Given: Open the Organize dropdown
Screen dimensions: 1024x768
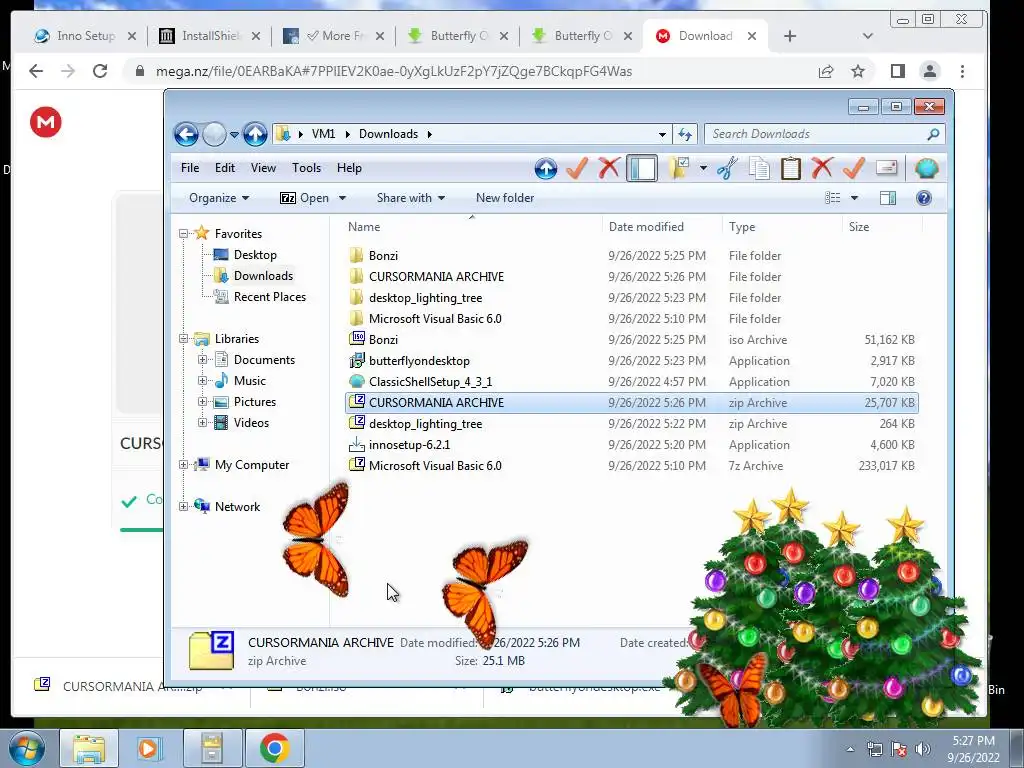Looking at the screenshot, I should tap(219, 198).
